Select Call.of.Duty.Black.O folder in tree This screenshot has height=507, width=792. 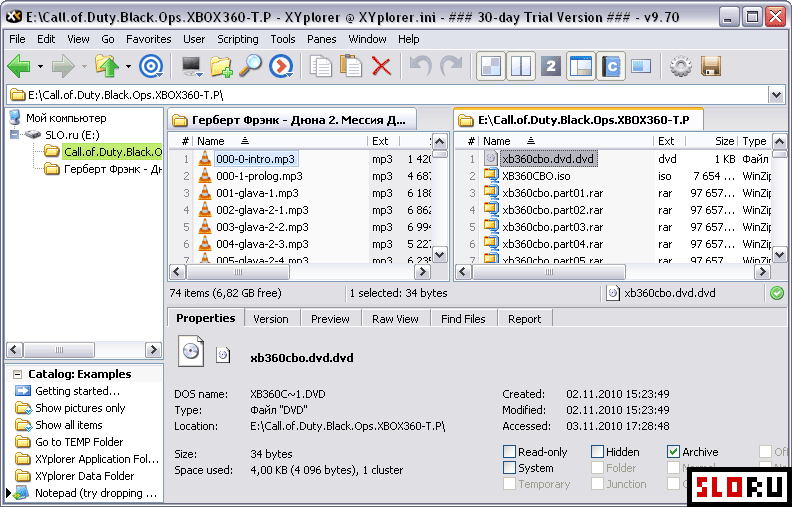point(113,151)
